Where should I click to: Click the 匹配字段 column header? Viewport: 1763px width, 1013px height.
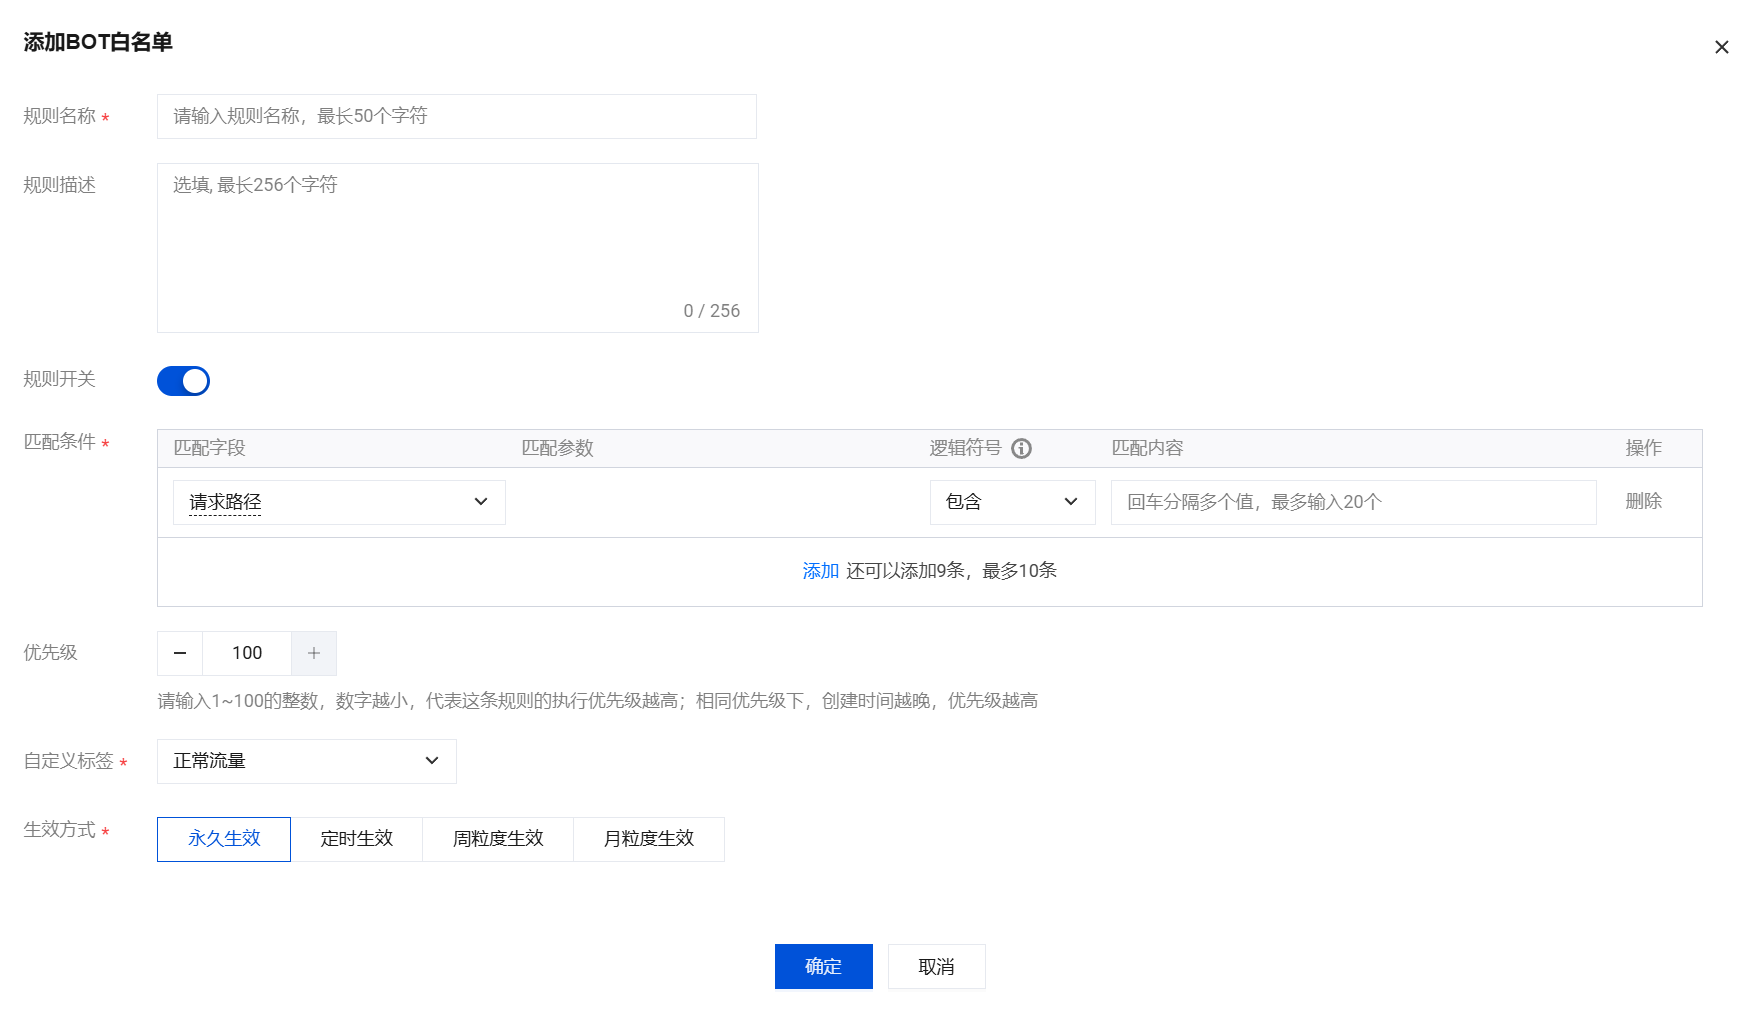coord(209,448)
